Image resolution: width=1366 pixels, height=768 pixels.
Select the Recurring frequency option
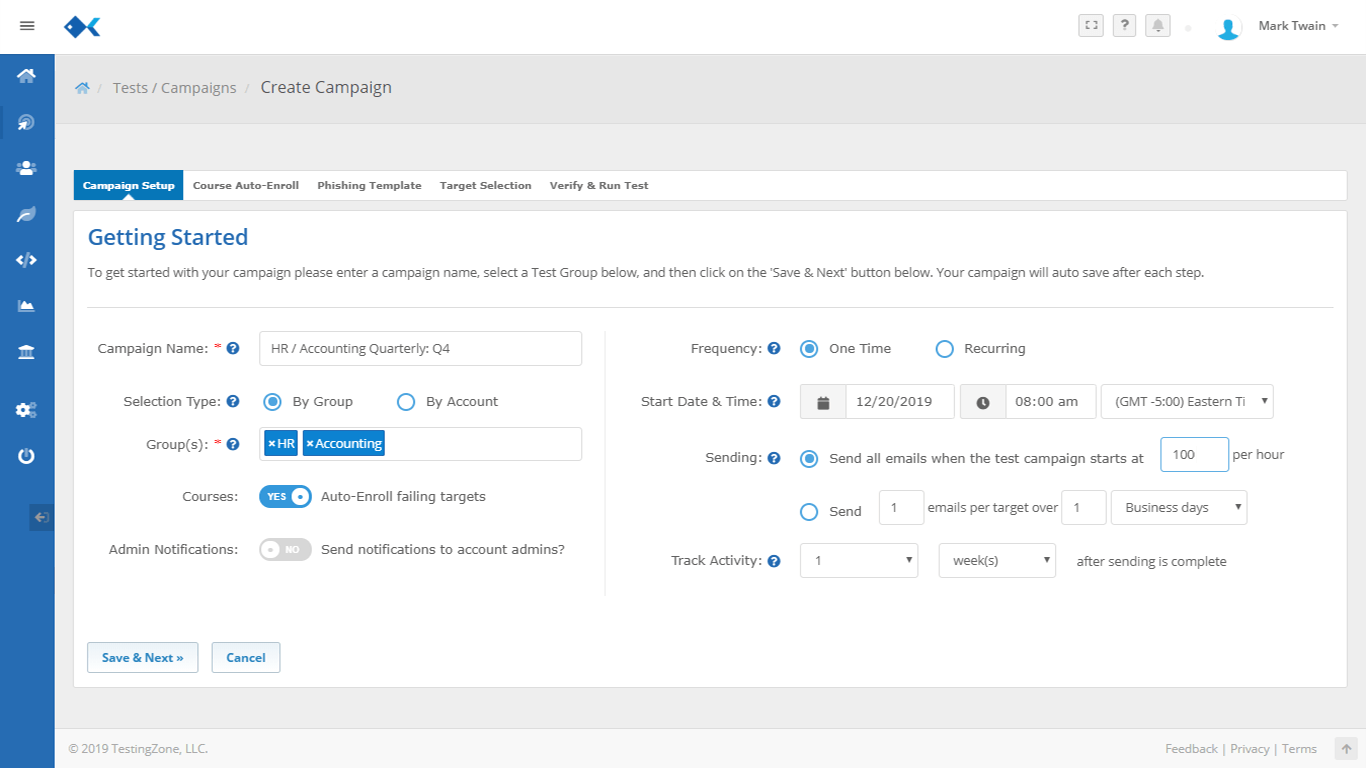pyautogui.click(x=944, y=349)
